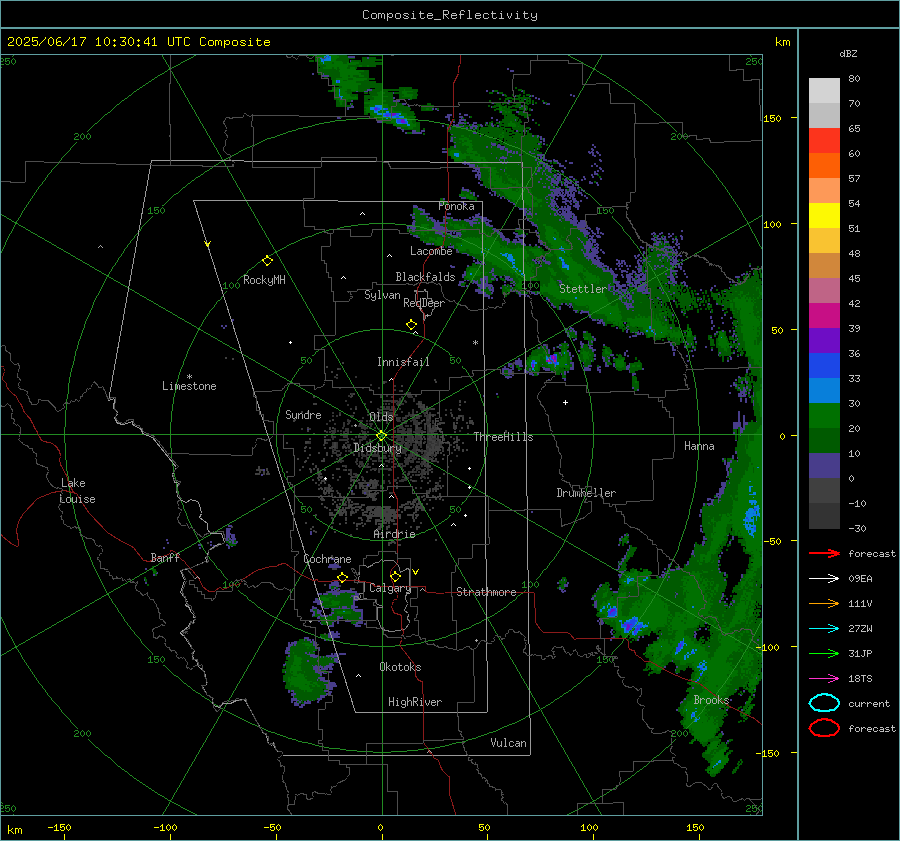The image size is (900, 841).
Task: Select the bright green swatch below 30 dBZ
Action: pyautogui.click(x=824, y=416)
